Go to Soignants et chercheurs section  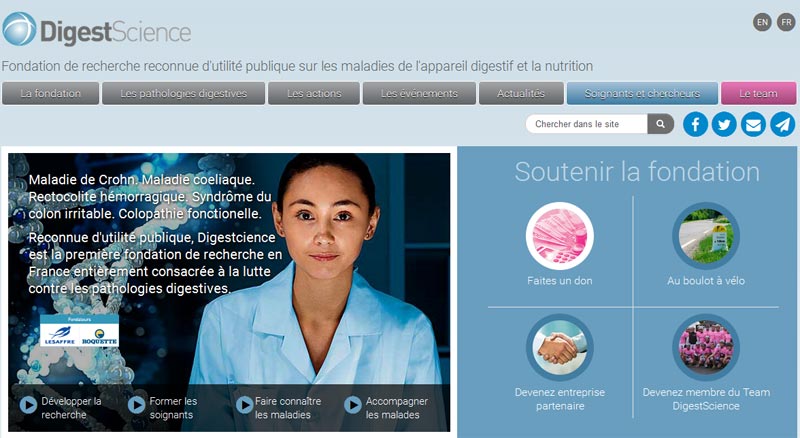pyautogui.click(x=642, y=93)
